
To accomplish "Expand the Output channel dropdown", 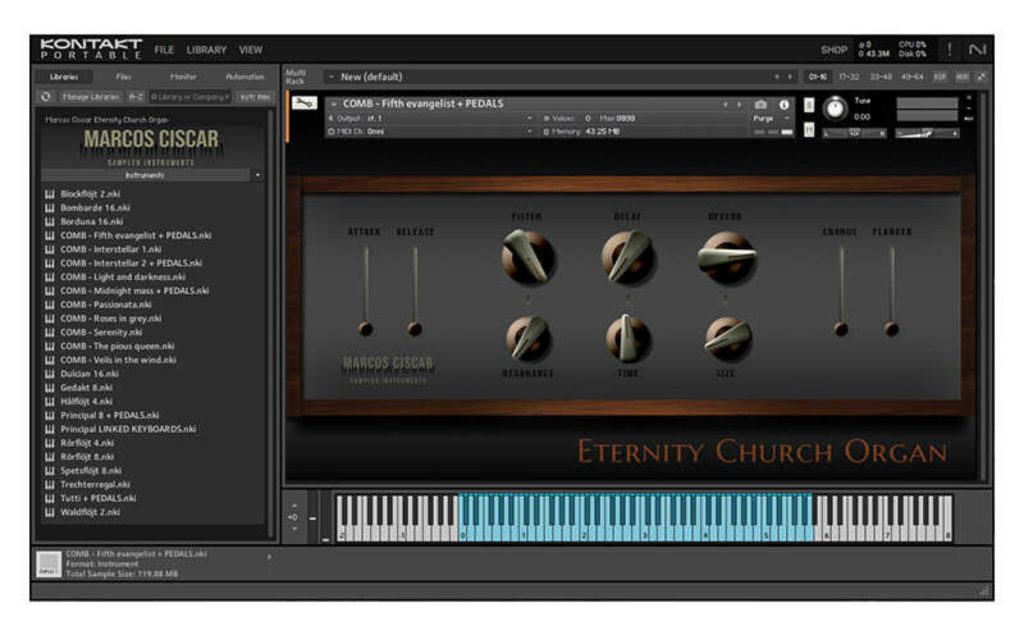I will [x=529, y=118].
